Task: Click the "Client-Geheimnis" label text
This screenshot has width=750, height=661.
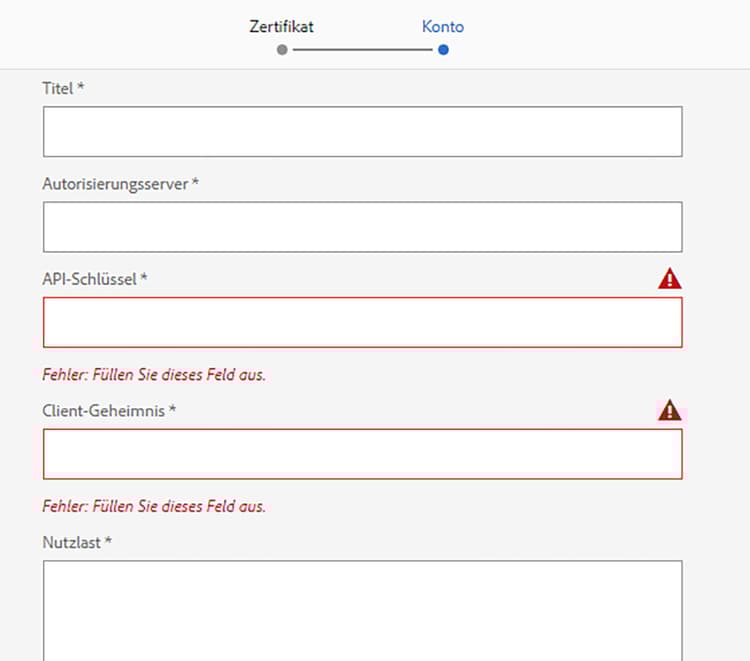Action: pos(103,411)
